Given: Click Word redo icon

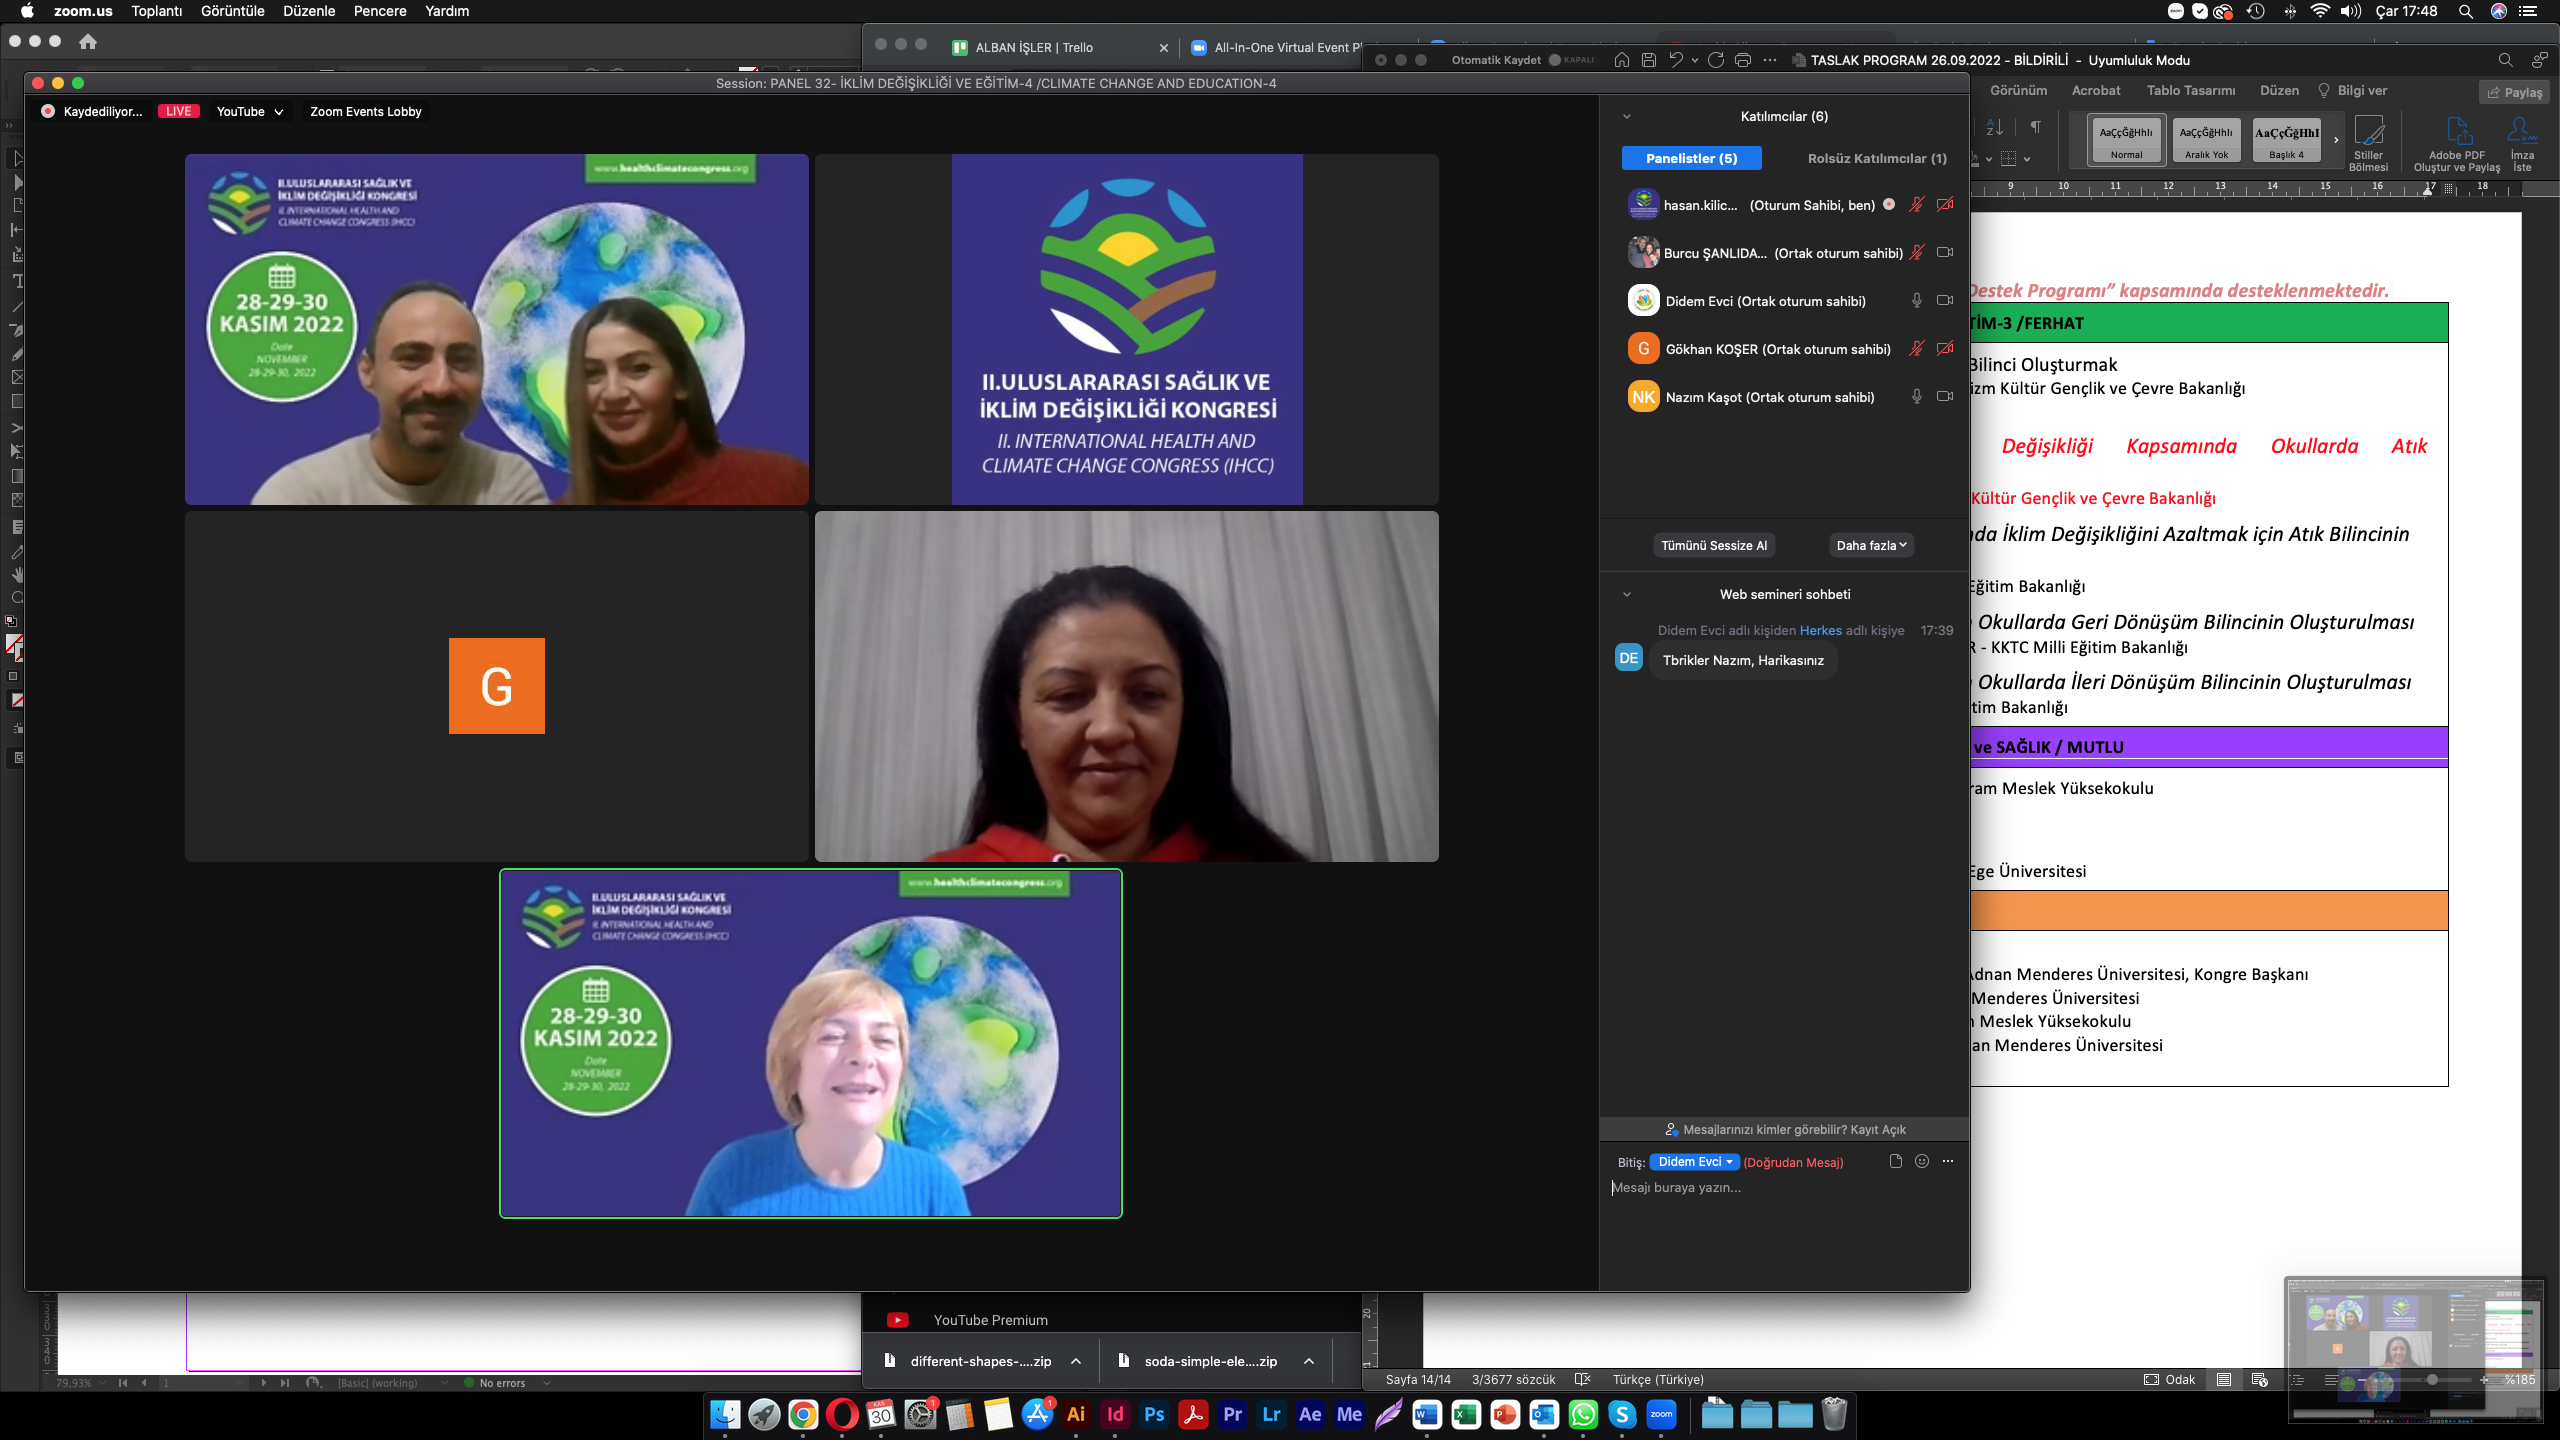Looking at the screenshot, I should pyautogui.click(x=1716, y=60).
